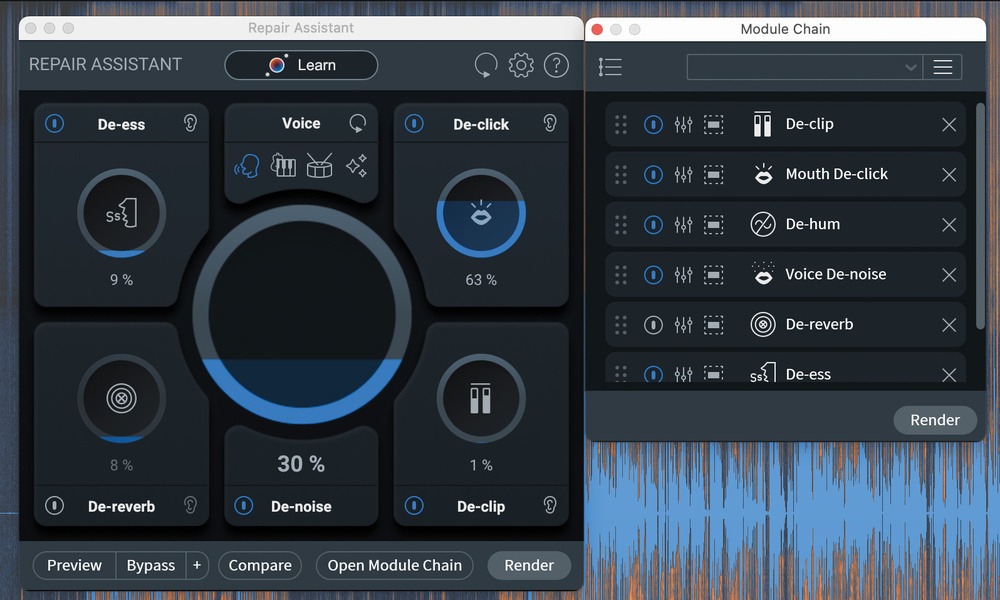Remove De-hum from the chain
Image resolution: width=1000 pixels, height=600 pixels.
point(949,224)
